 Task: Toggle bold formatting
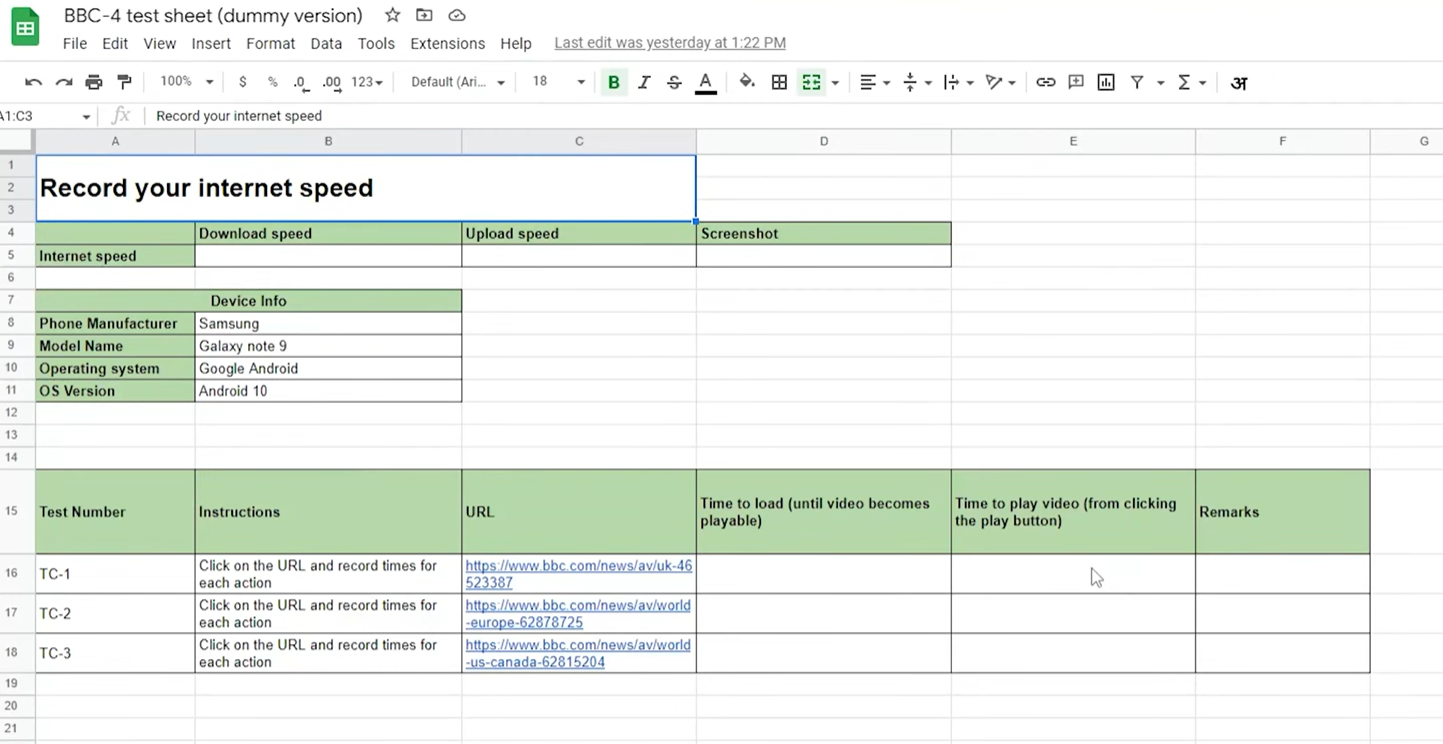point(614,82)
